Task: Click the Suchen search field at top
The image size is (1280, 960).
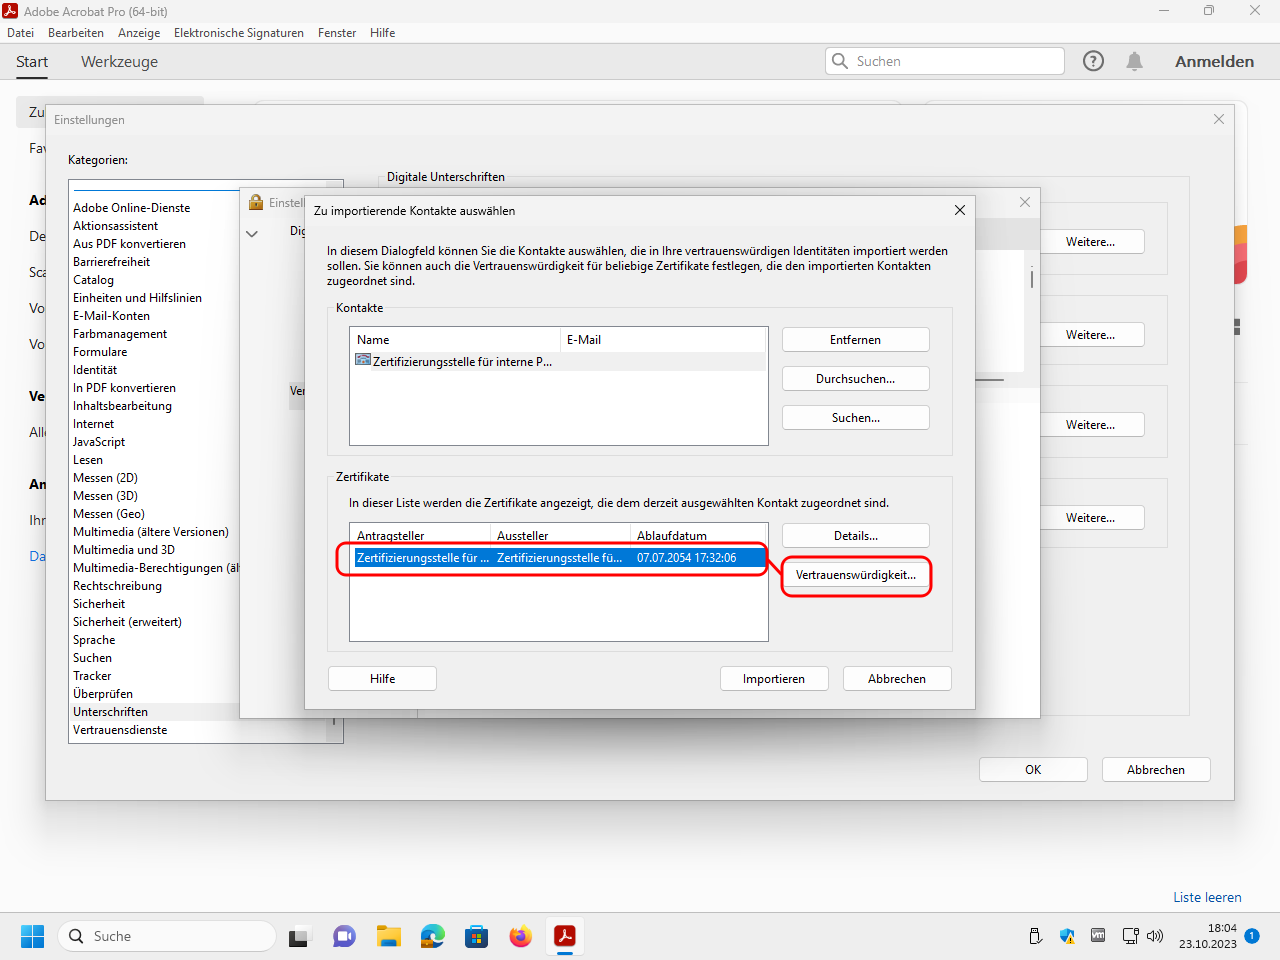Action: 955,61
